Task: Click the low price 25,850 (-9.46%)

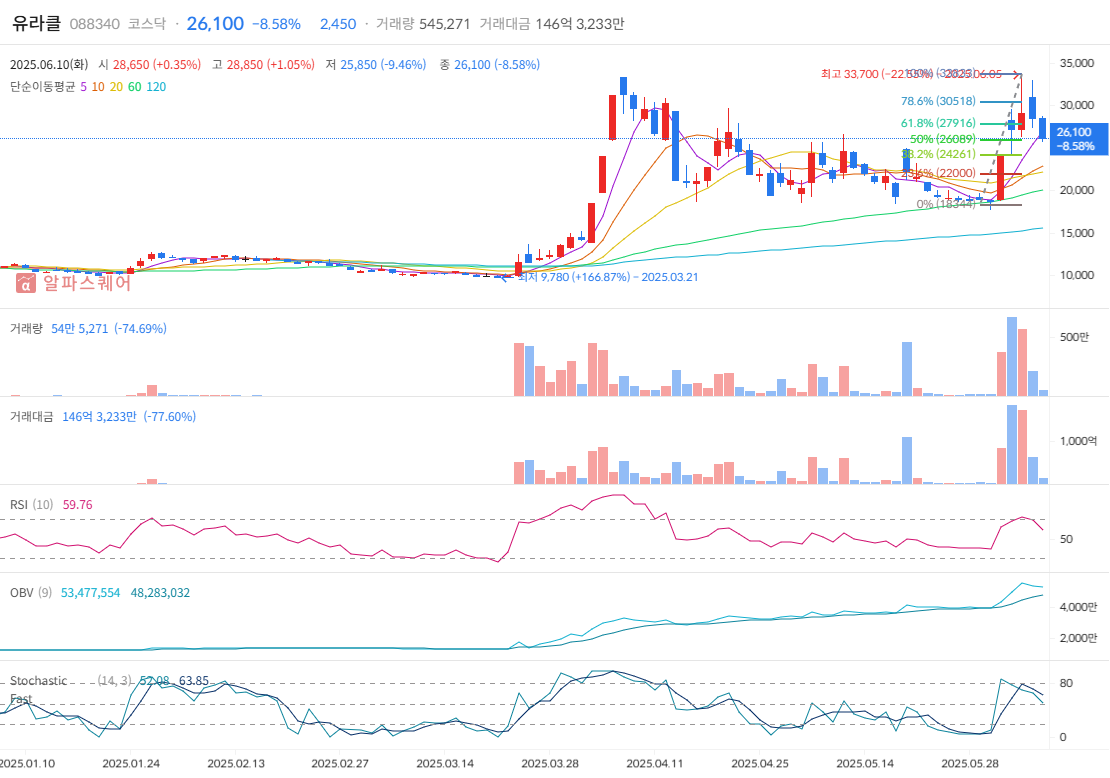Action: pyautogui.click(x=383, y=64)
